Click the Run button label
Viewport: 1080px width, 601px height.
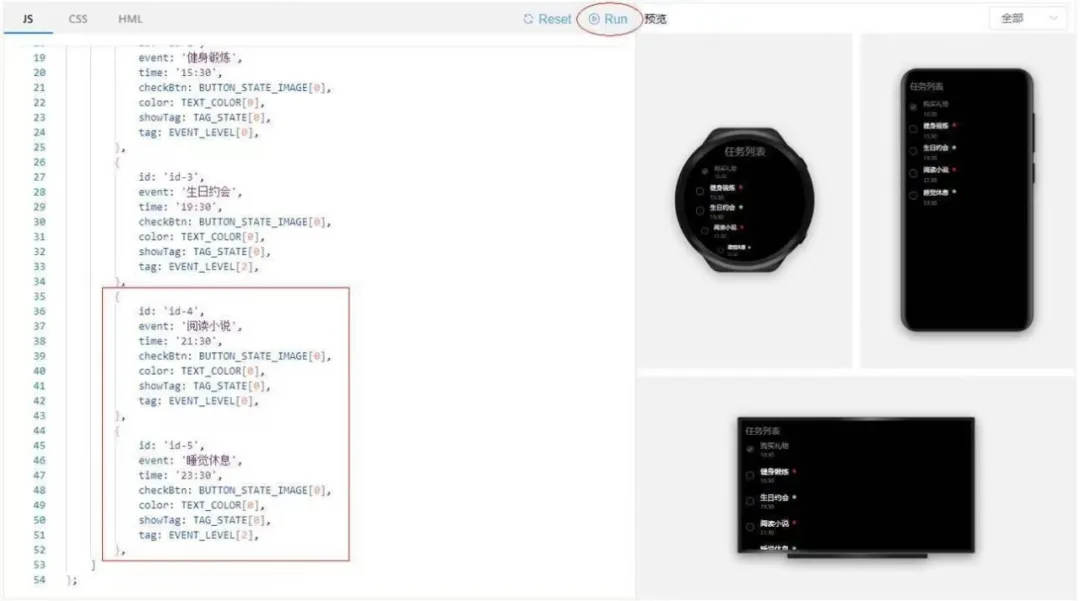tap(616, 19)
